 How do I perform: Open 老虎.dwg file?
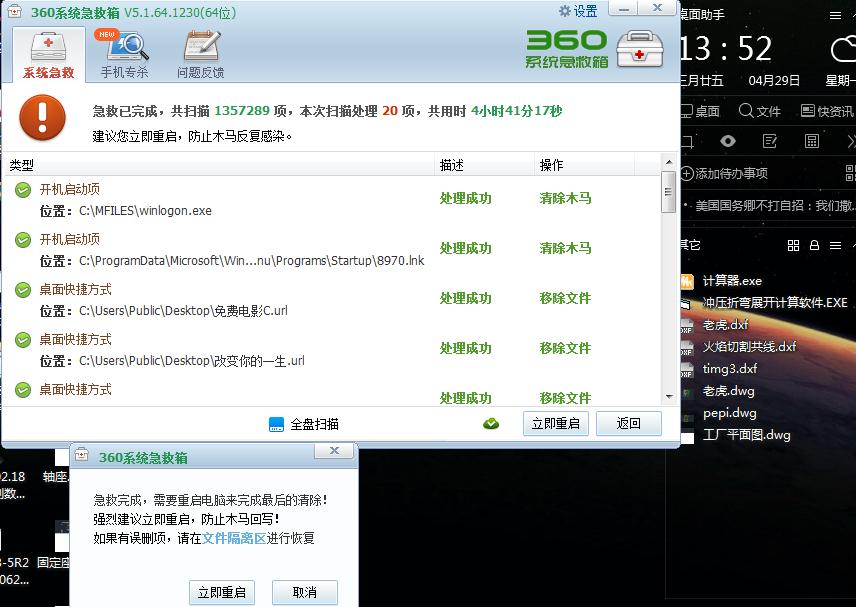[728, 391]
